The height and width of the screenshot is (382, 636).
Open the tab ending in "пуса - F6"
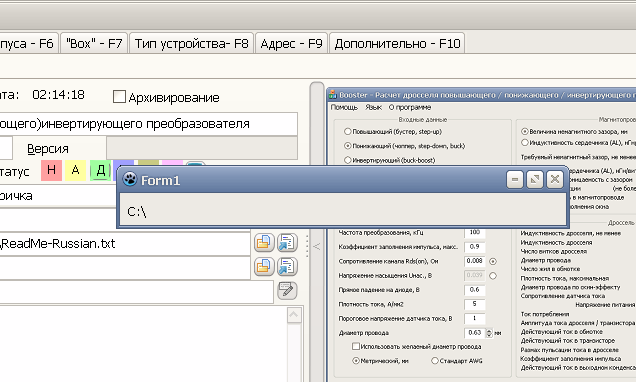(28, 43)
